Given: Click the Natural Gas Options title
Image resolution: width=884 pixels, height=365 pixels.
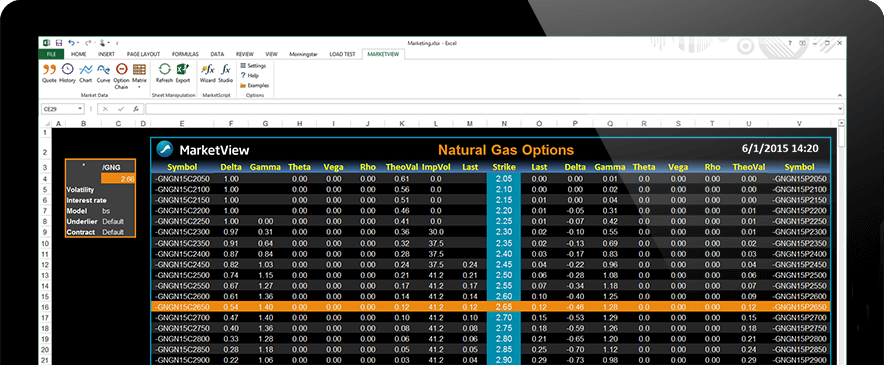Looking at the screenshot, I should (x=506, y=150).
